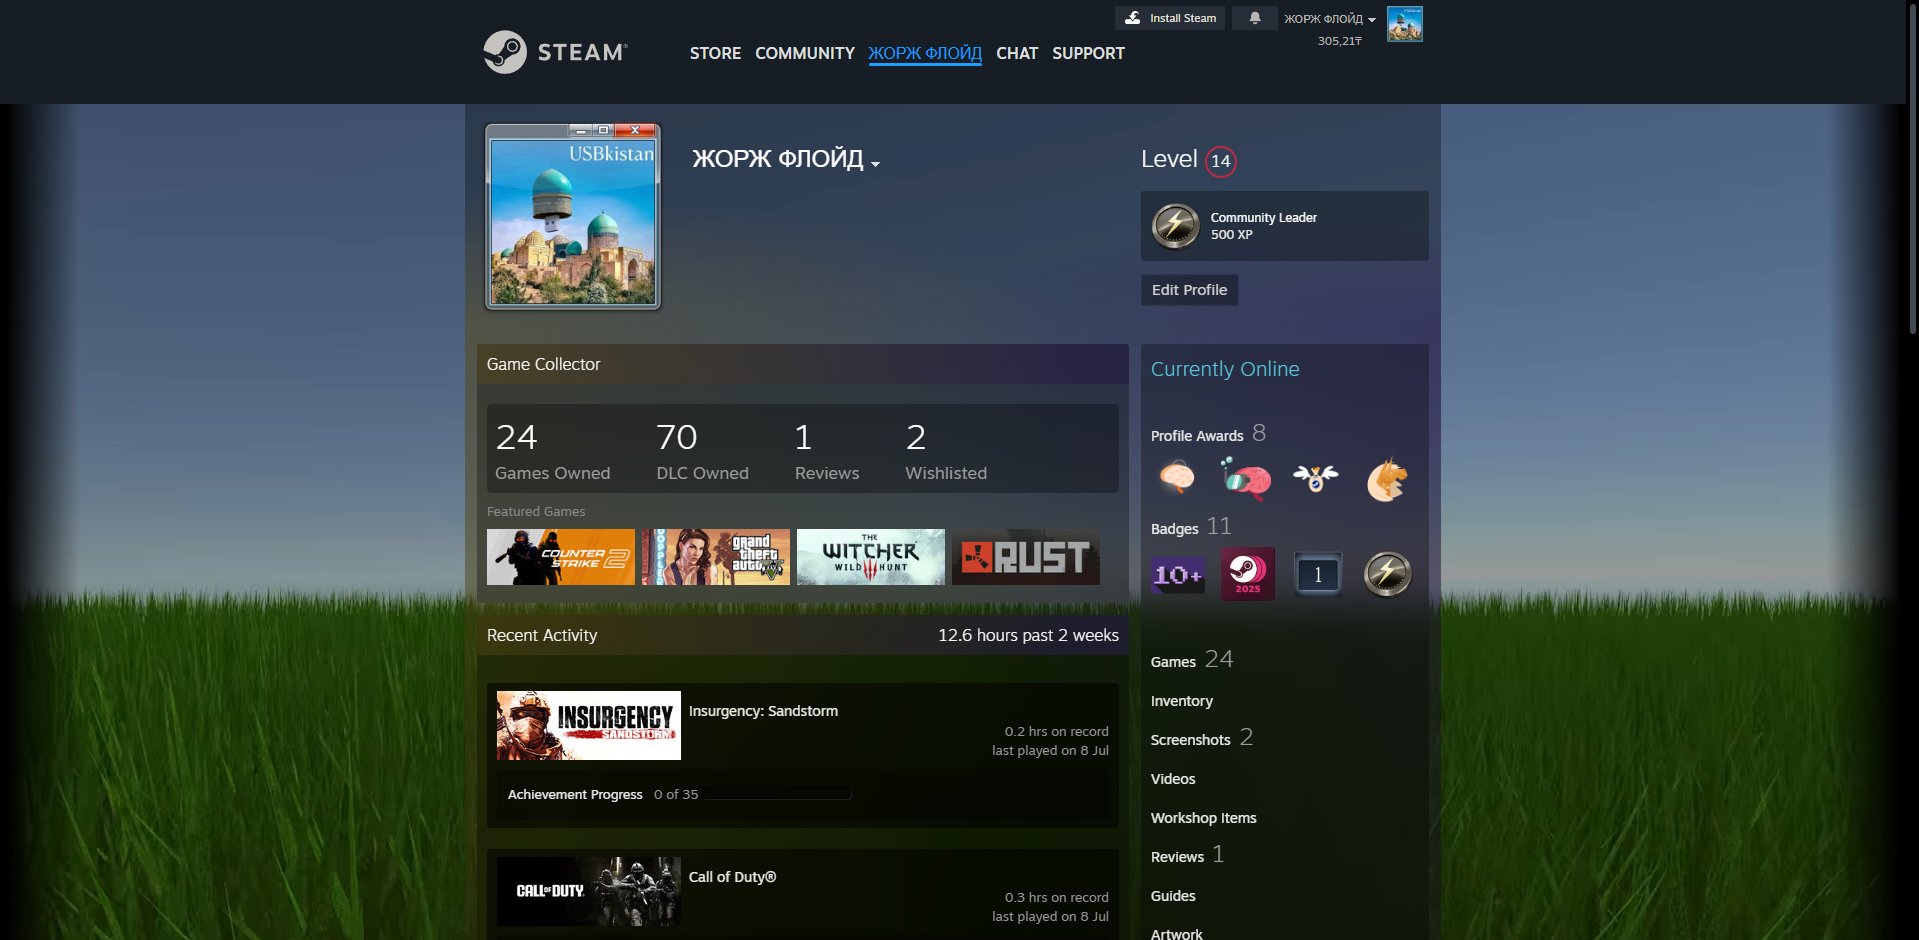Open the notifications bell icon
1919x940 pixels.
(1254, 18)
